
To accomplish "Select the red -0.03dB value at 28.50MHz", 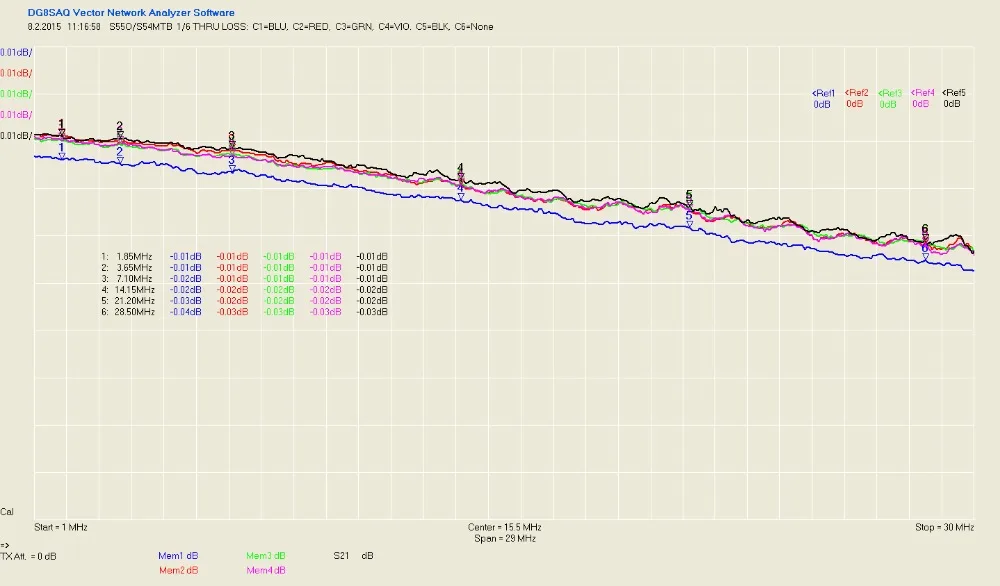I will click(x=232, y=312).
